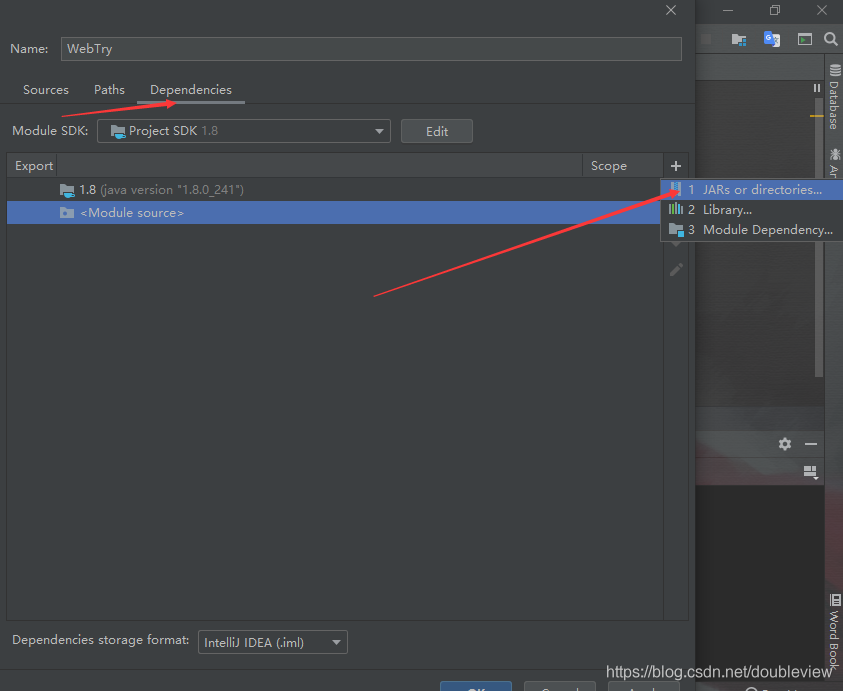
Task: Click the plus icon to add dependency
Action: click(x=676, y=166)
